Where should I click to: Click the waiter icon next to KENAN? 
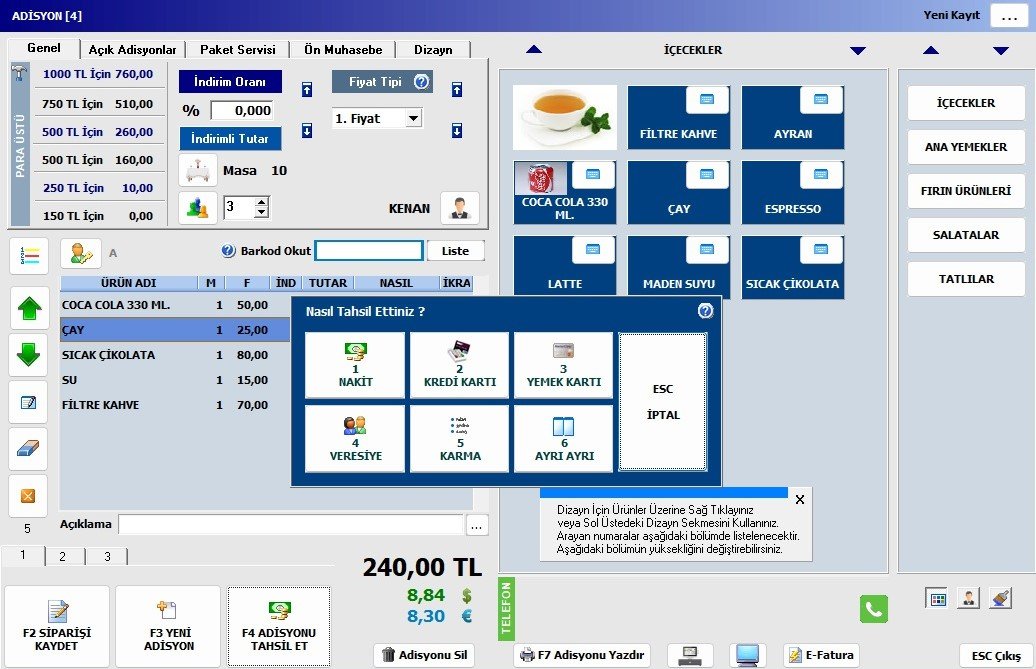tap(459, 208)
